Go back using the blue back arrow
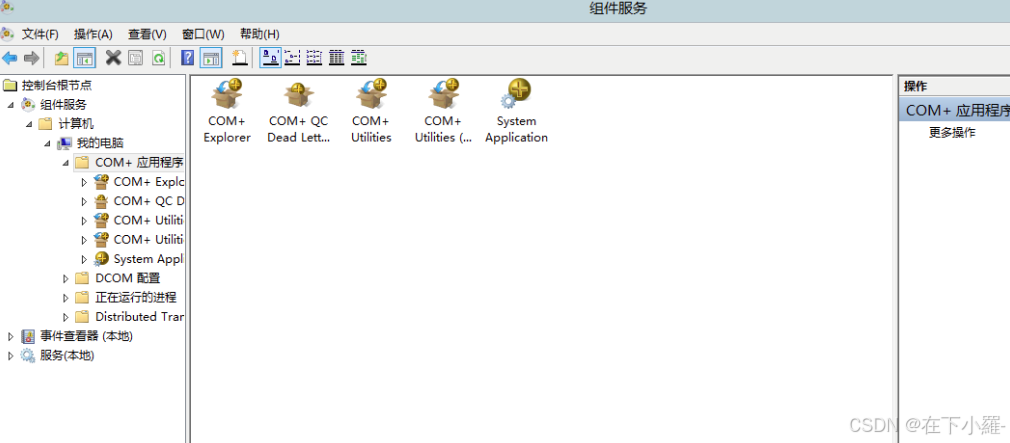Image resolution: width=1010 pixels, height=443 pixels. (10, 59)
